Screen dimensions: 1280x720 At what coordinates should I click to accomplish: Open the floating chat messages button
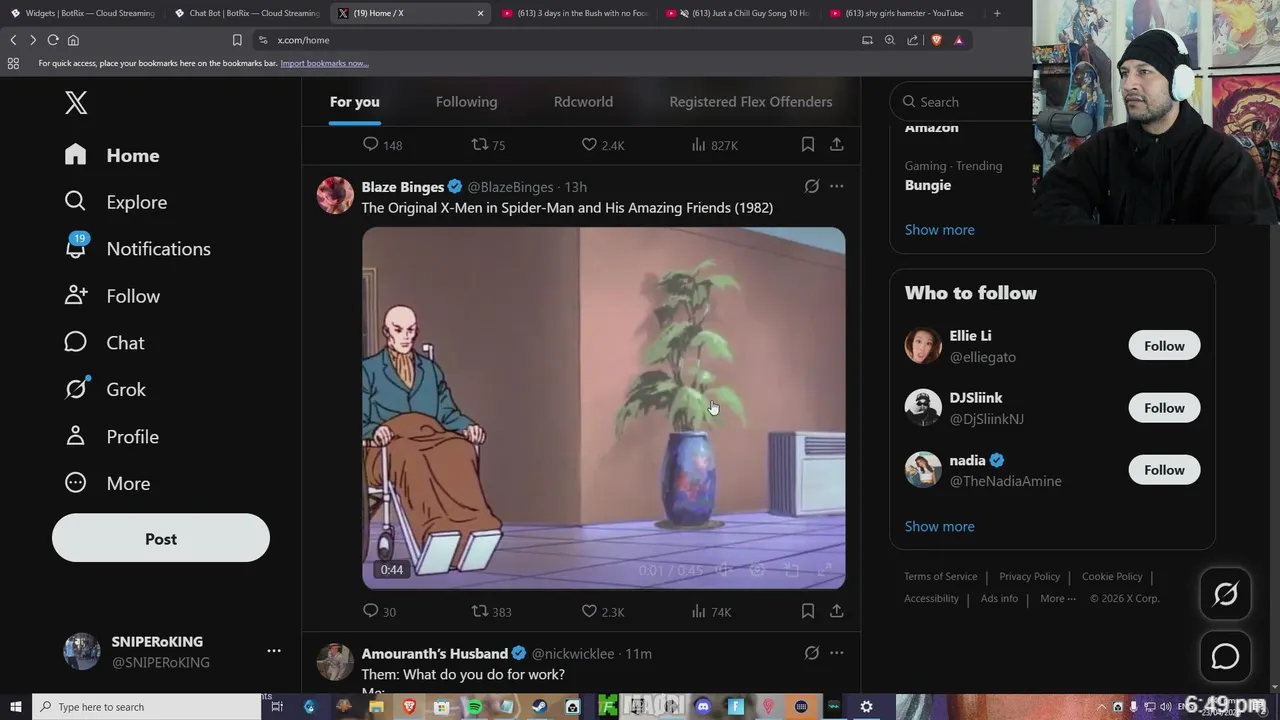point(1225,657)
